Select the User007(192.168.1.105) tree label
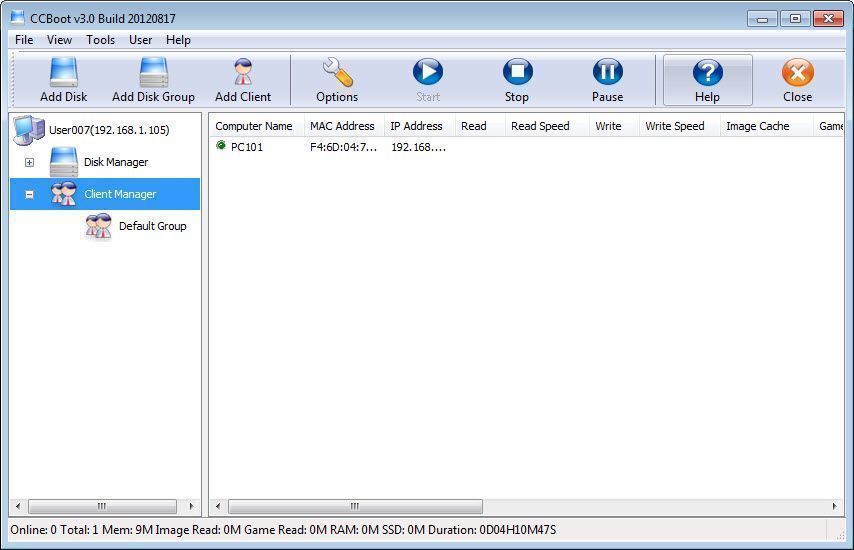The image size is (854, 550). [109, 130]
